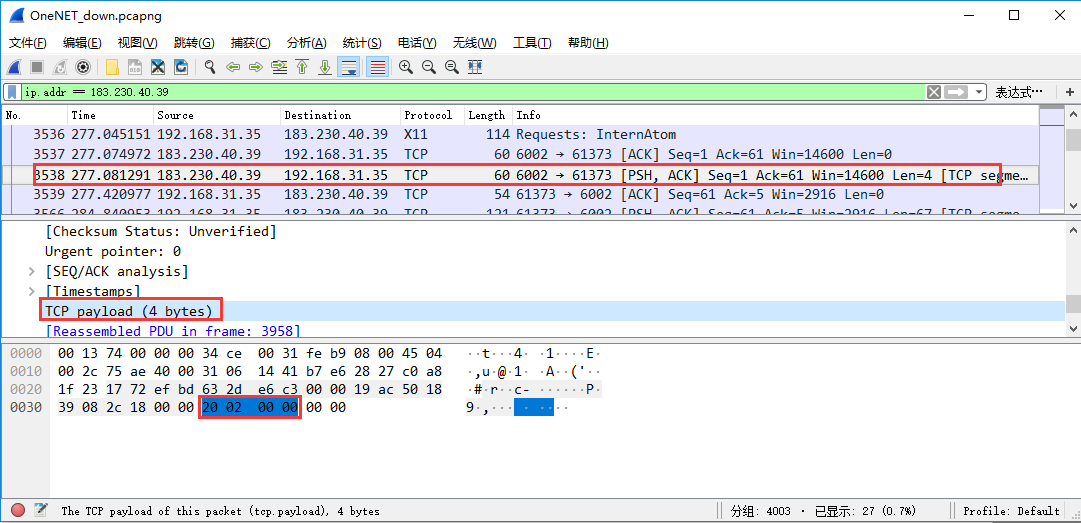Image resolution: width=1081 pixels, height=523 pixels.
Task: Select the Checksum Status: Unverified line
Action: (x=161, y=232)
